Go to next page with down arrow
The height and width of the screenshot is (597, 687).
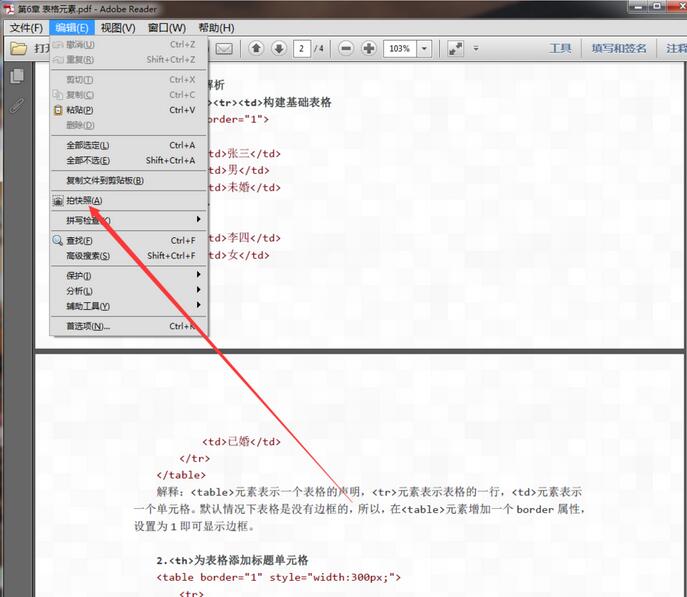[278, 48]
